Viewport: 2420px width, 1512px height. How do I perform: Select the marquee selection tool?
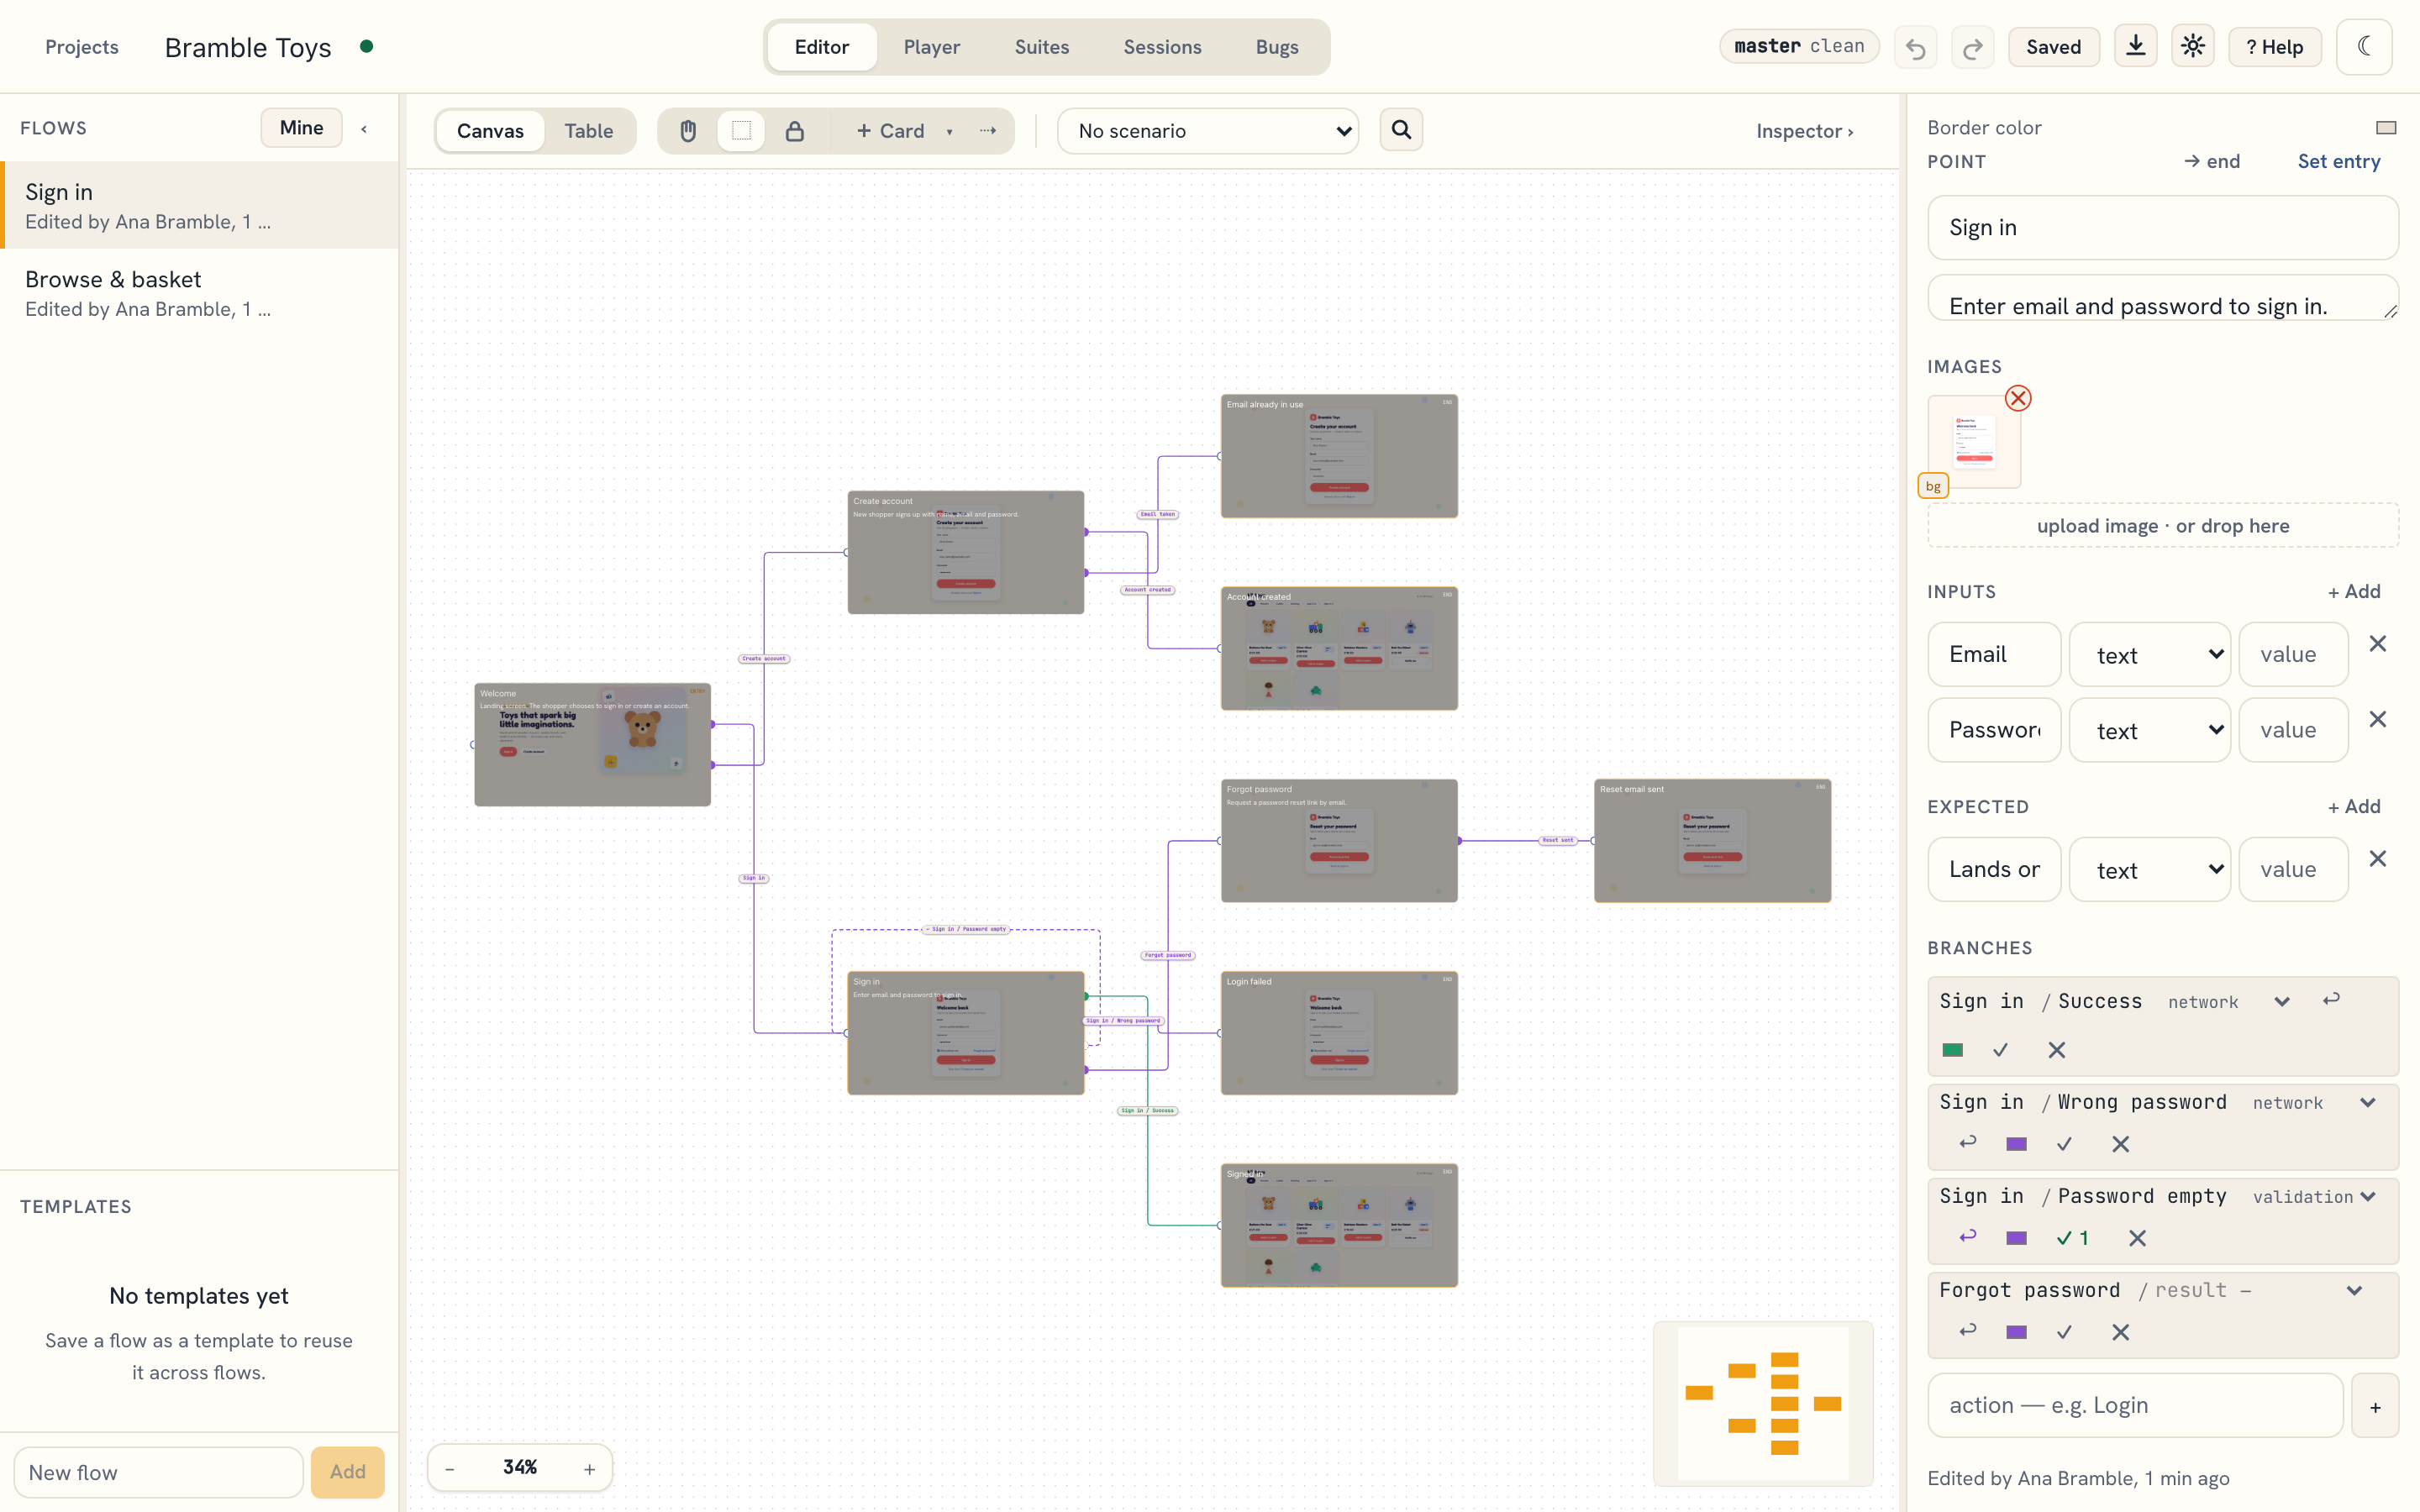[741, 131]
